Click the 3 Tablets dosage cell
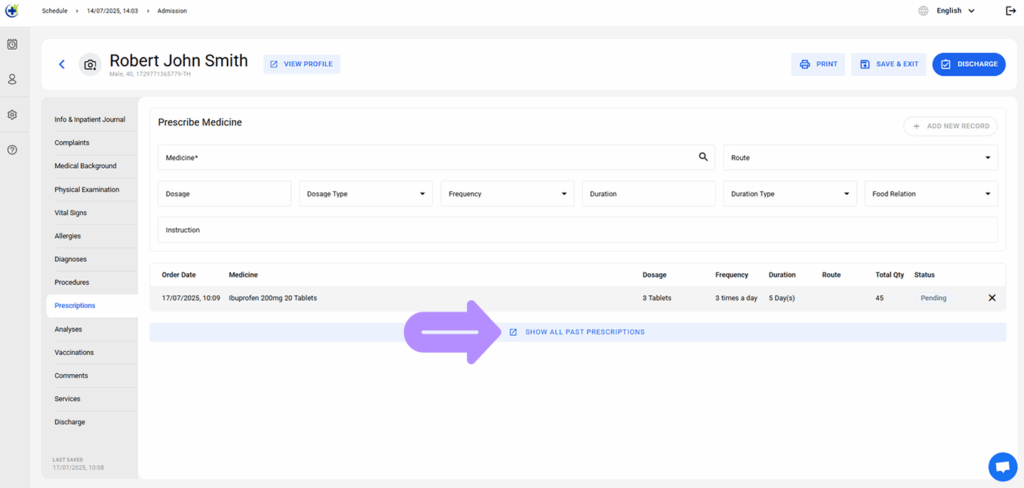The width and height of the screenshot is (1024, 488). [657, 298]
